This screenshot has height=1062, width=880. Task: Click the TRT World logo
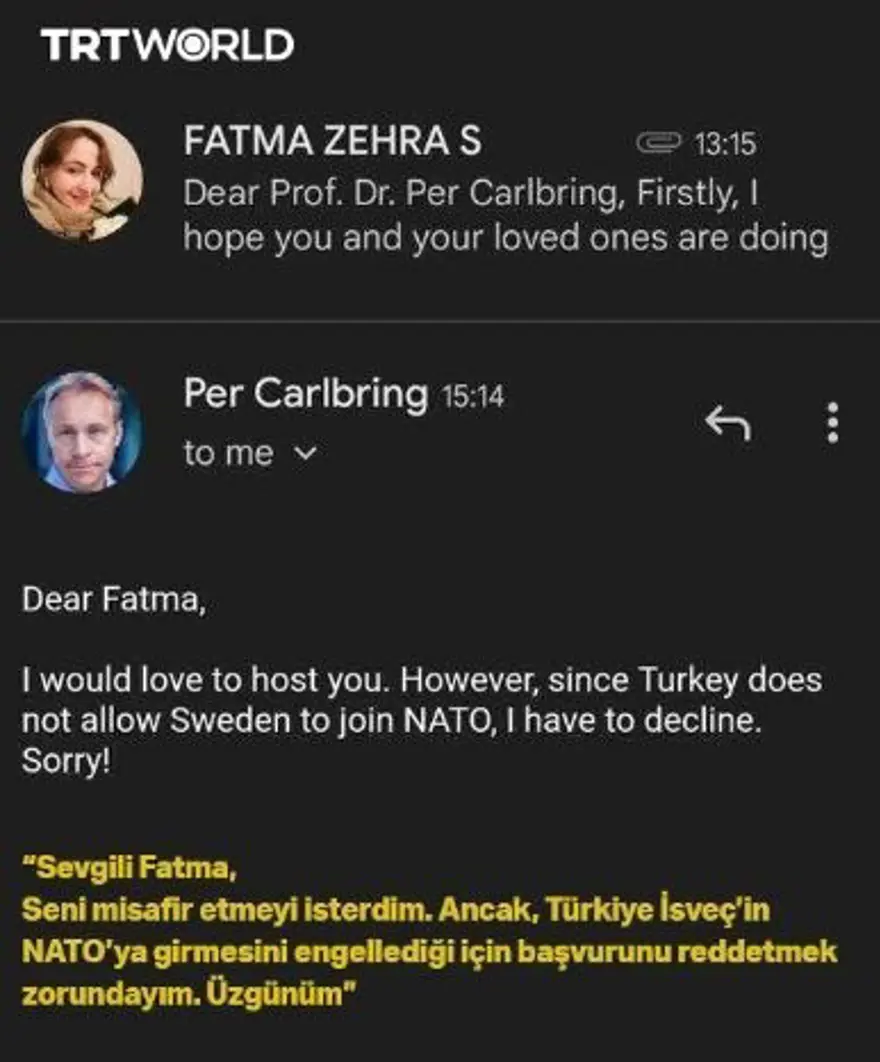pyautogui.click(x=167, y=45)
